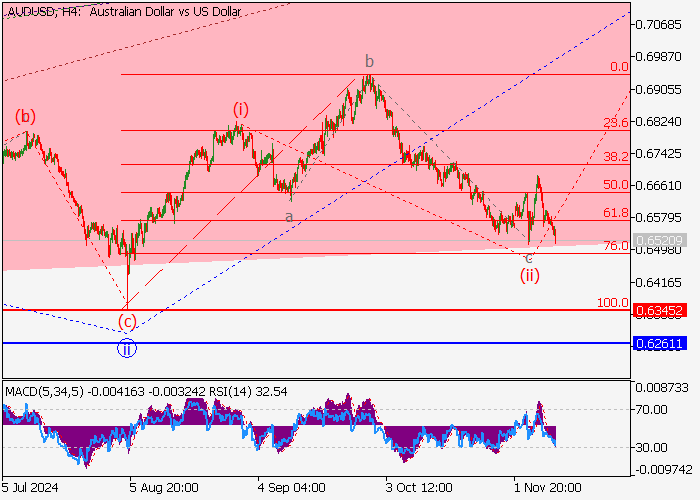This screenshot has height=500, width=700.
Task: Click the thick red horizontal line at 0.63452
Action: coord(317,310)
